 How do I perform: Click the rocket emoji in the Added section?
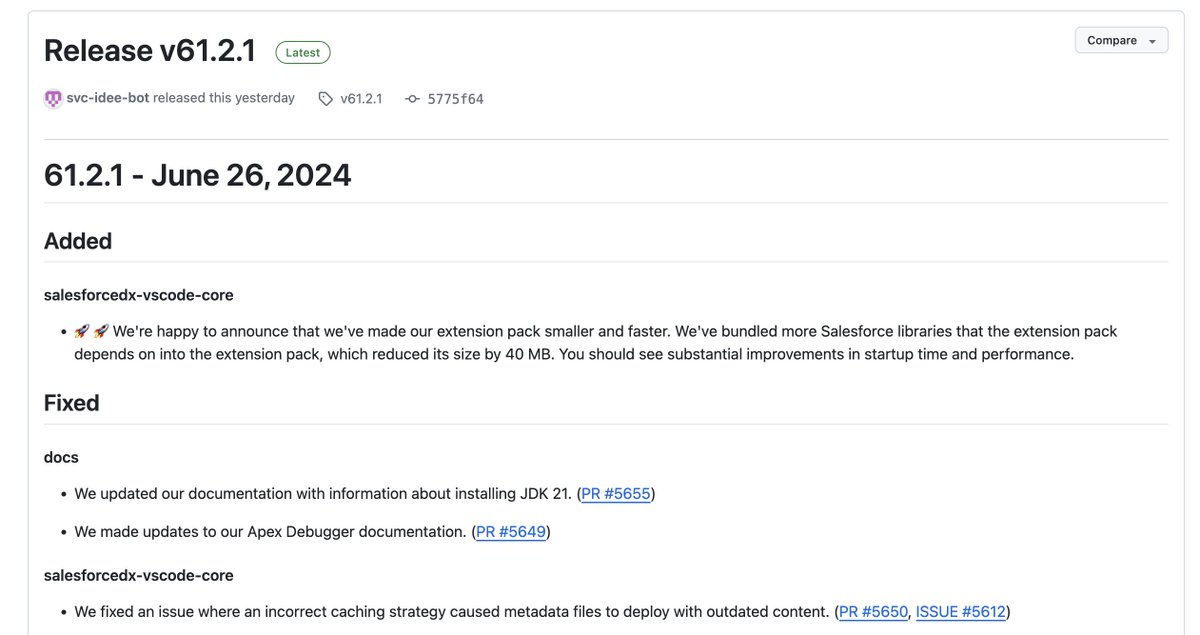(82, 330)
